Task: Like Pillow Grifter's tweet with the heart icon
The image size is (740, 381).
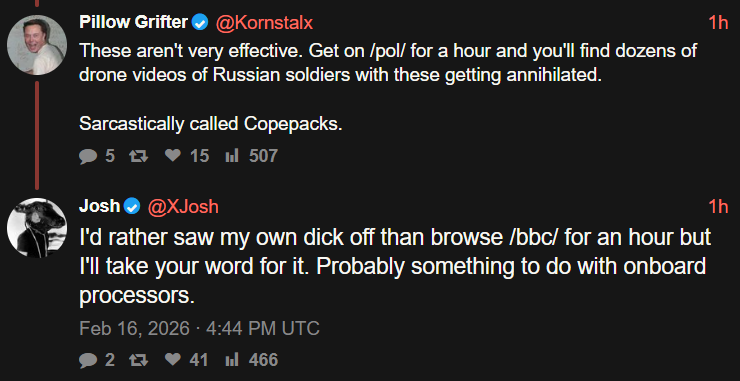Action: coord(173,155)
